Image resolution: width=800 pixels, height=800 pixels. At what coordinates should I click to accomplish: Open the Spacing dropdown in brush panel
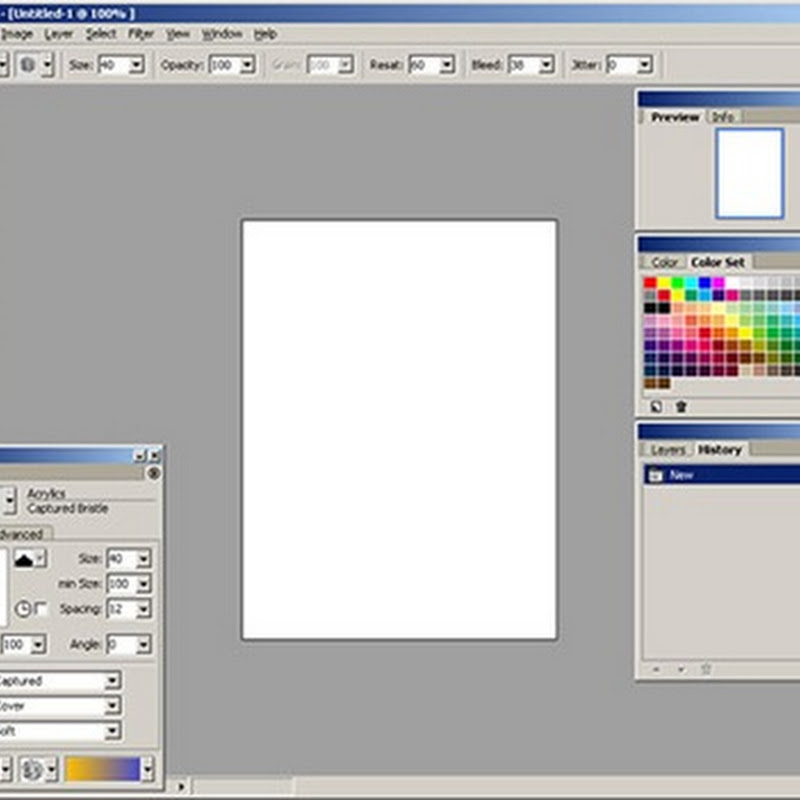[143, 609]
